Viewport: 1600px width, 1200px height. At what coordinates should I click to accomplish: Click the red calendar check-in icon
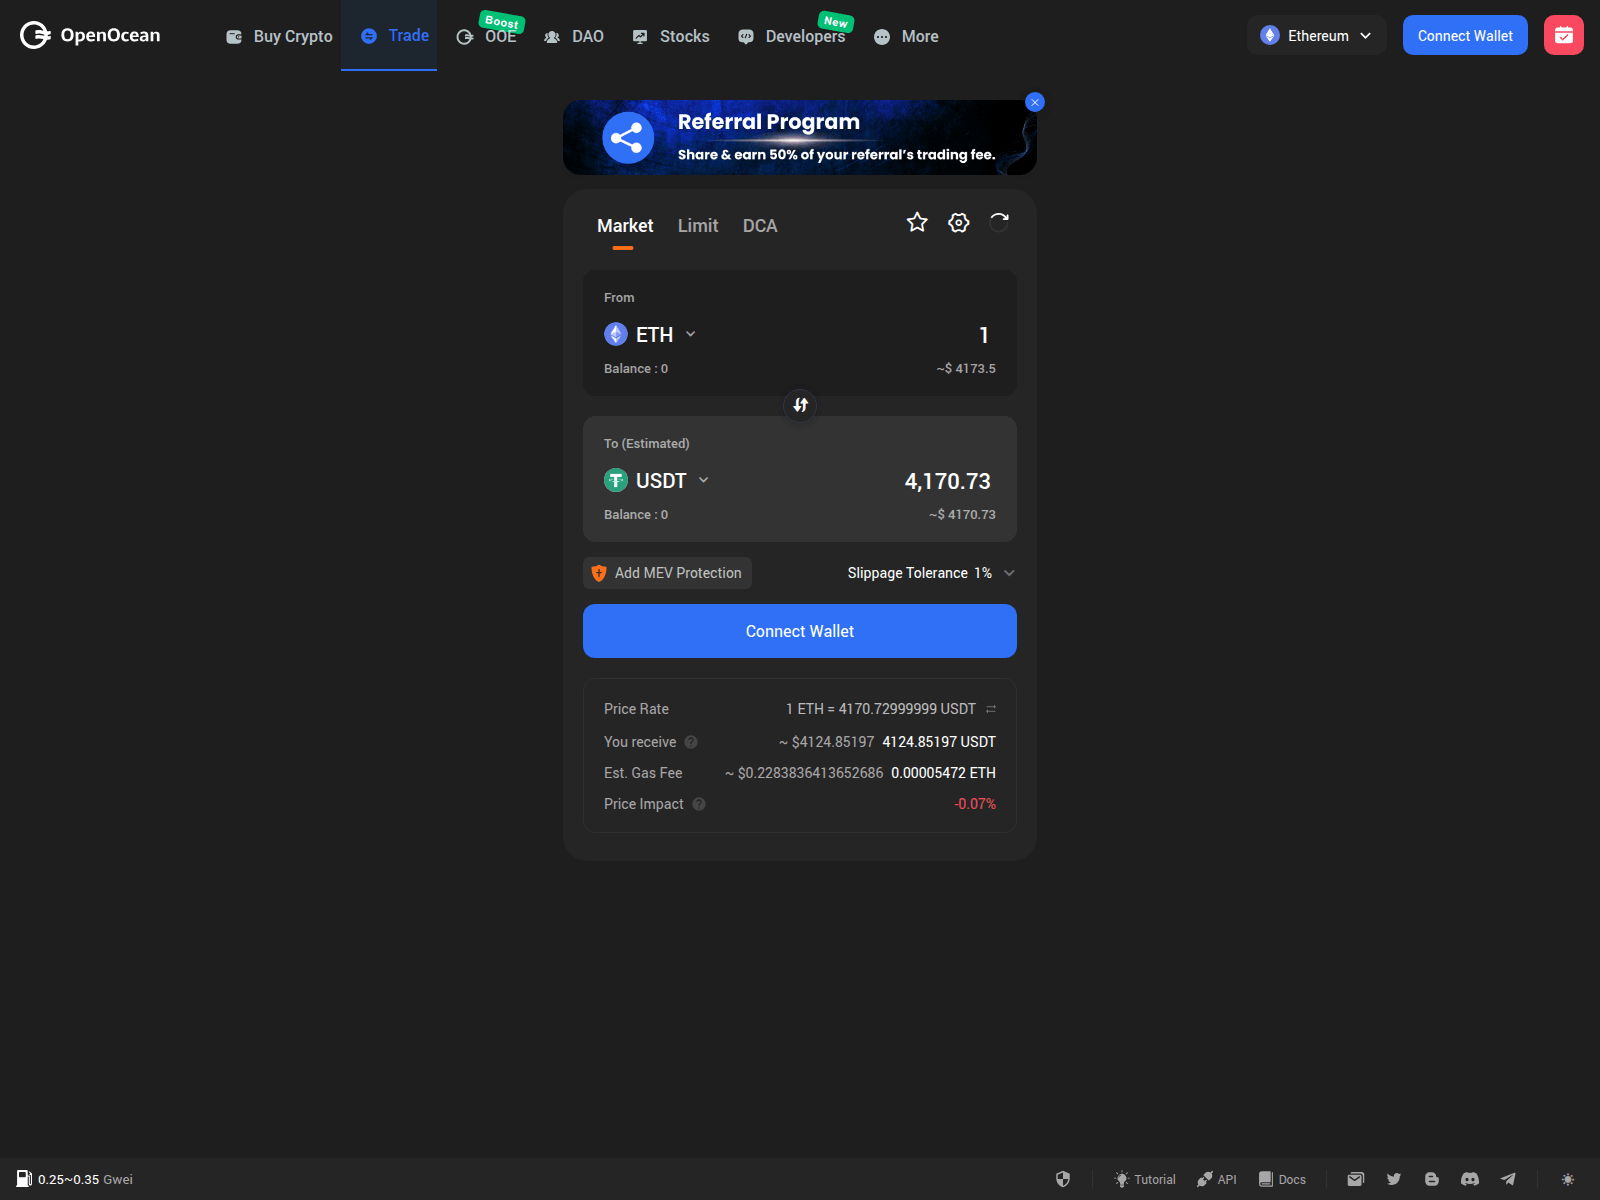point(1564,35)
